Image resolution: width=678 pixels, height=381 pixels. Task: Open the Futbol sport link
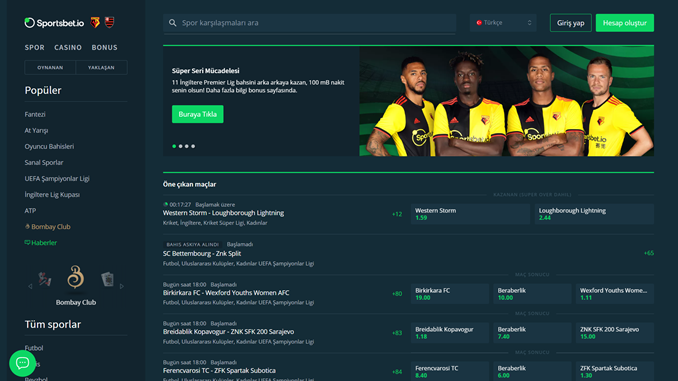coord(34,348)
